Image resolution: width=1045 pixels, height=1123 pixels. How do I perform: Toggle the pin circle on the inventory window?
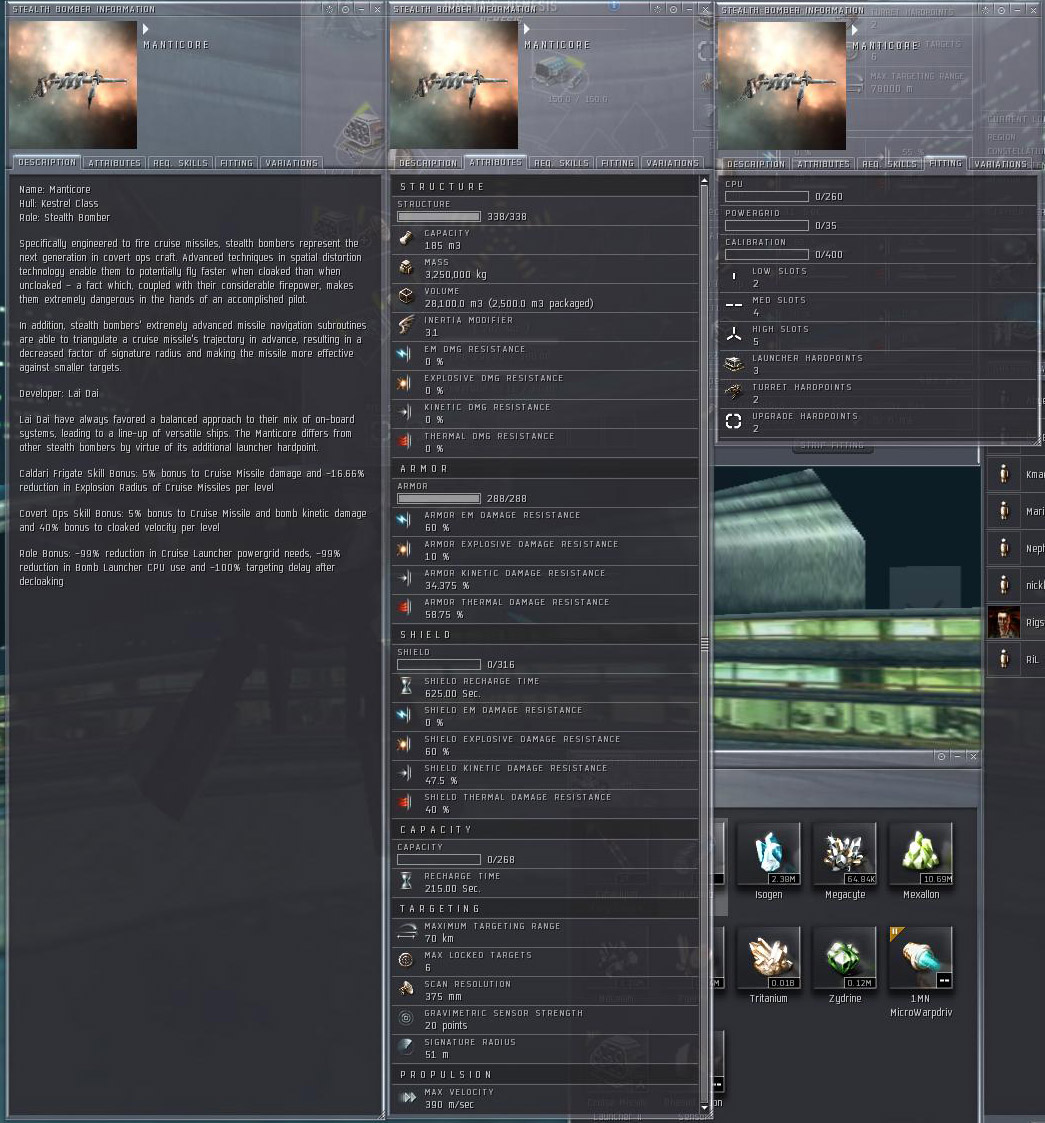[941, 756]
